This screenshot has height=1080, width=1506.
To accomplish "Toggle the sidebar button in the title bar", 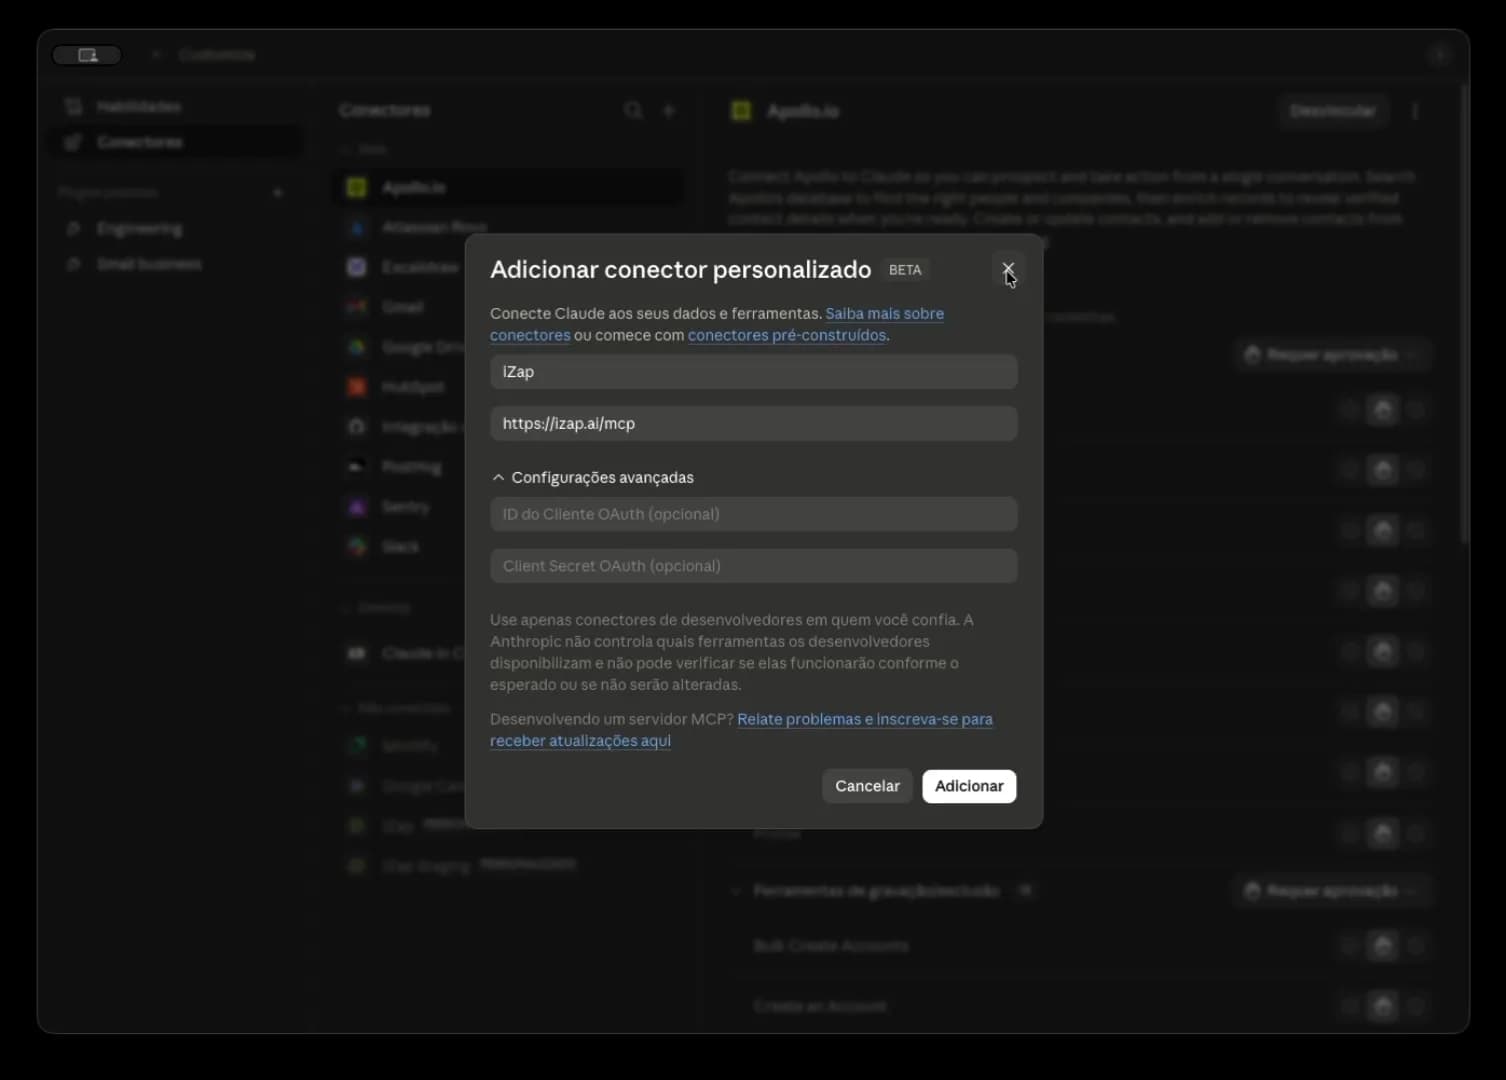I will tap(87, 55).
